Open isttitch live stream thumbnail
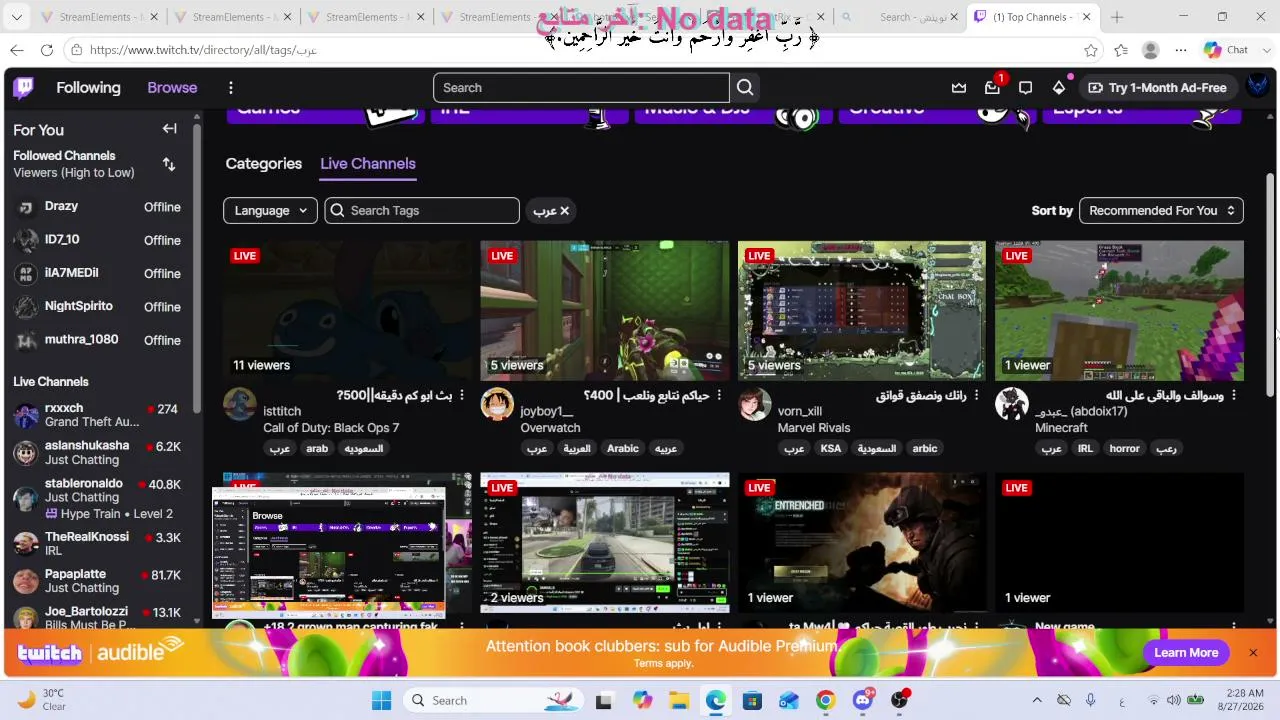Screen dimensions: 1280x720 click(348, 310)
